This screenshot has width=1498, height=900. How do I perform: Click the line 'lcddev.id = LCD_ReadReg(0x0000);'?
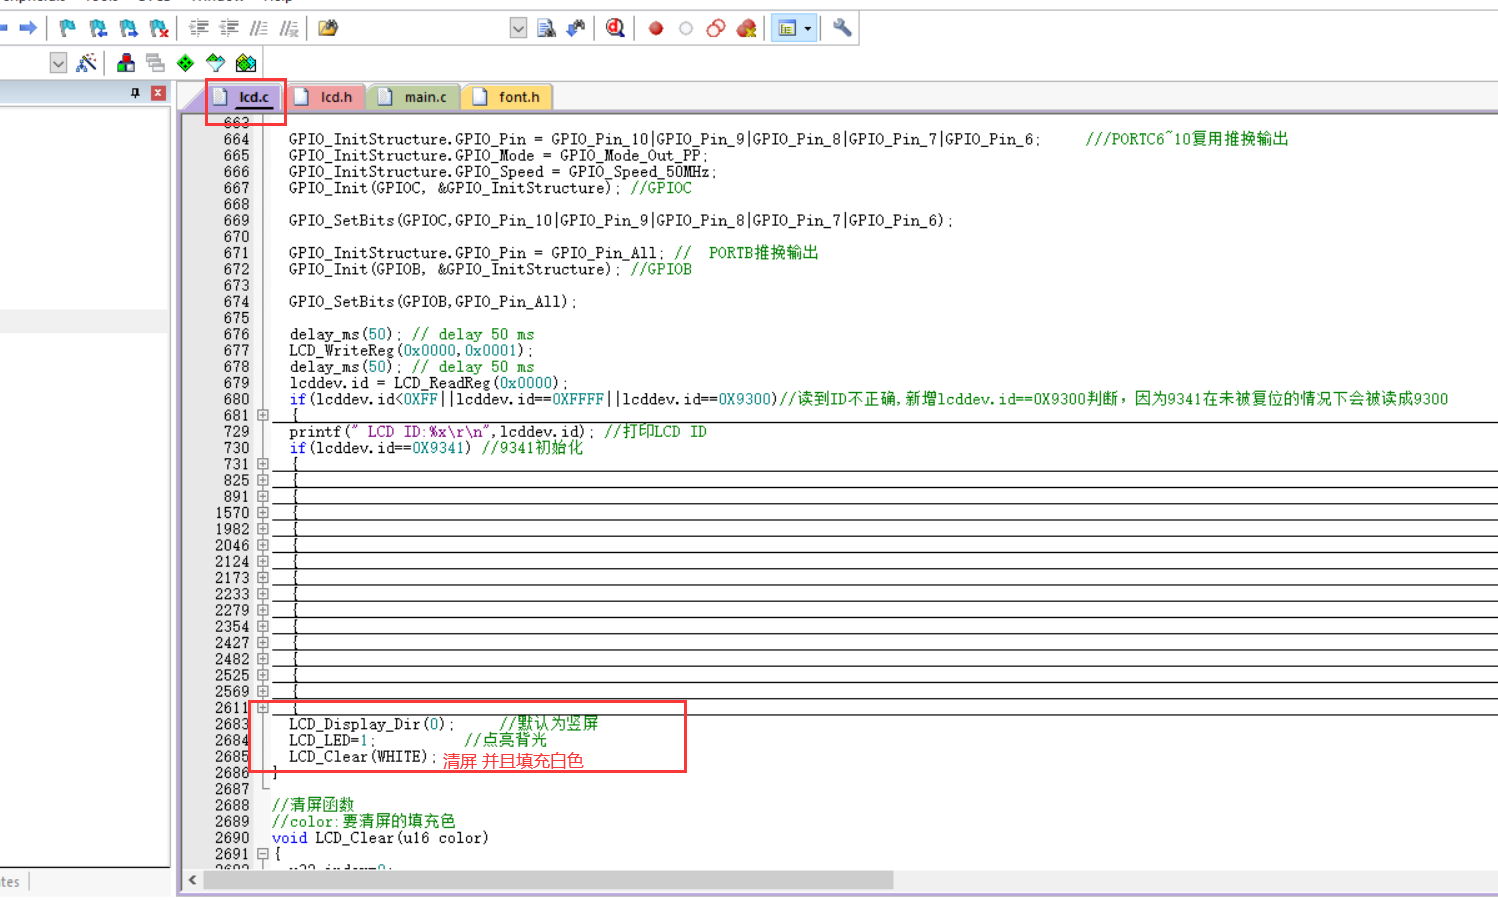428,383
